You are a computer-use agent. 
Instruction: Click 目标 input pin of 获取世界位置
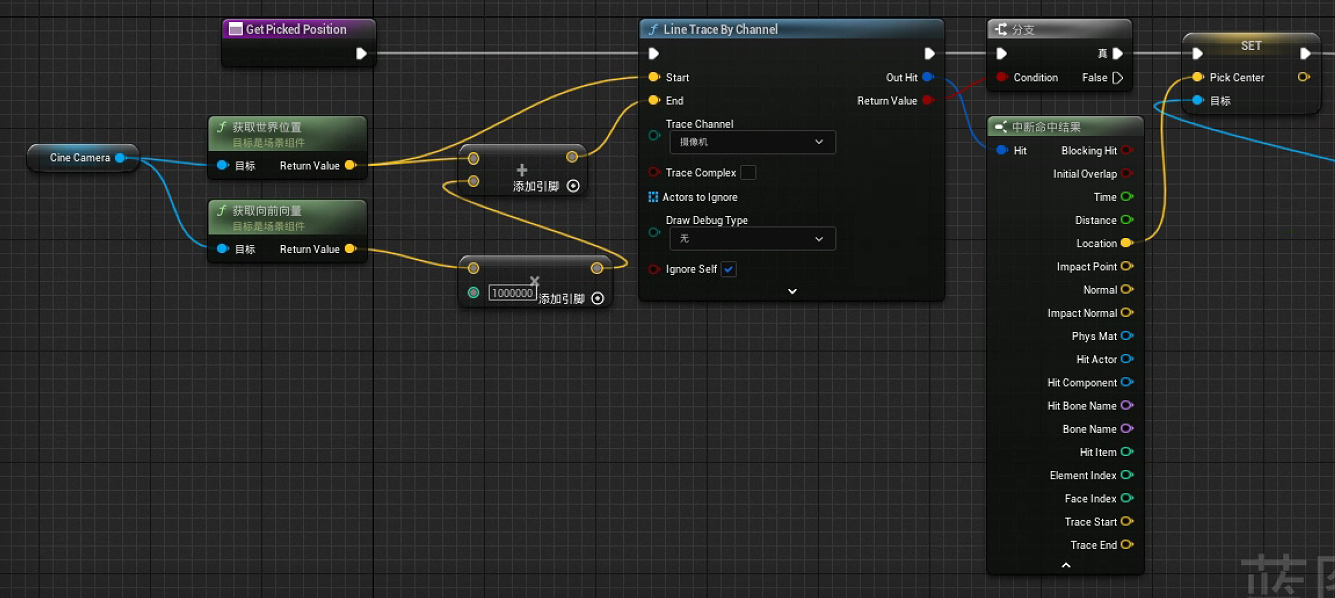pyautogui.click(x=223, y=165)
